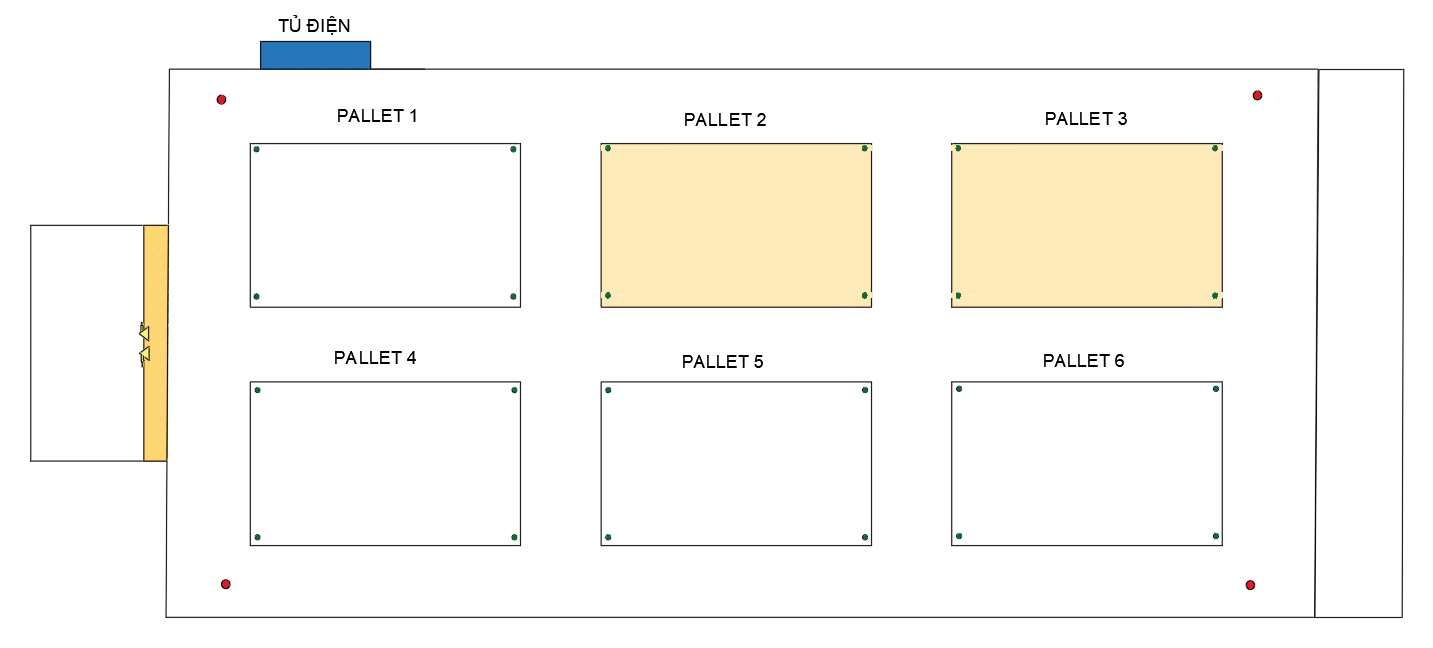
Task: Pick the PALLET 6 rectangle
Action: click(1087, 463)
